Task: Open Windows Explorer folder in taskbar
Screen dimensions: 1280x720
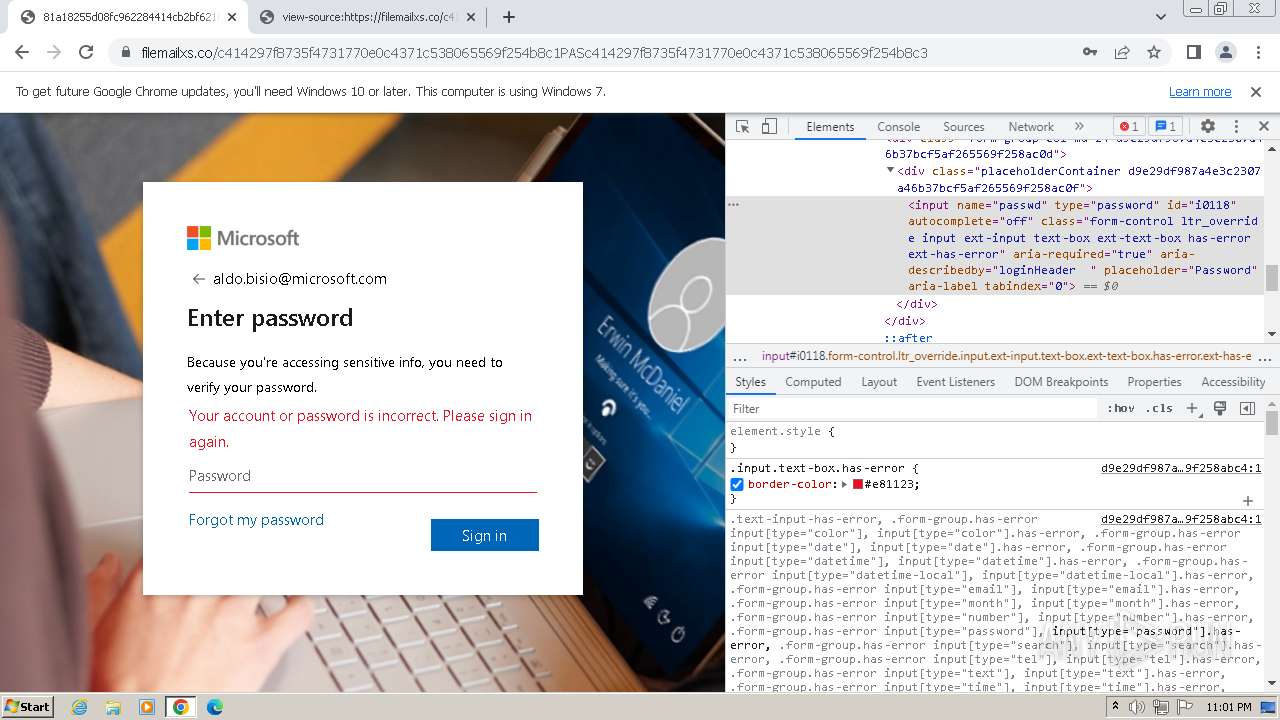Action: click(x=113, y=707)
